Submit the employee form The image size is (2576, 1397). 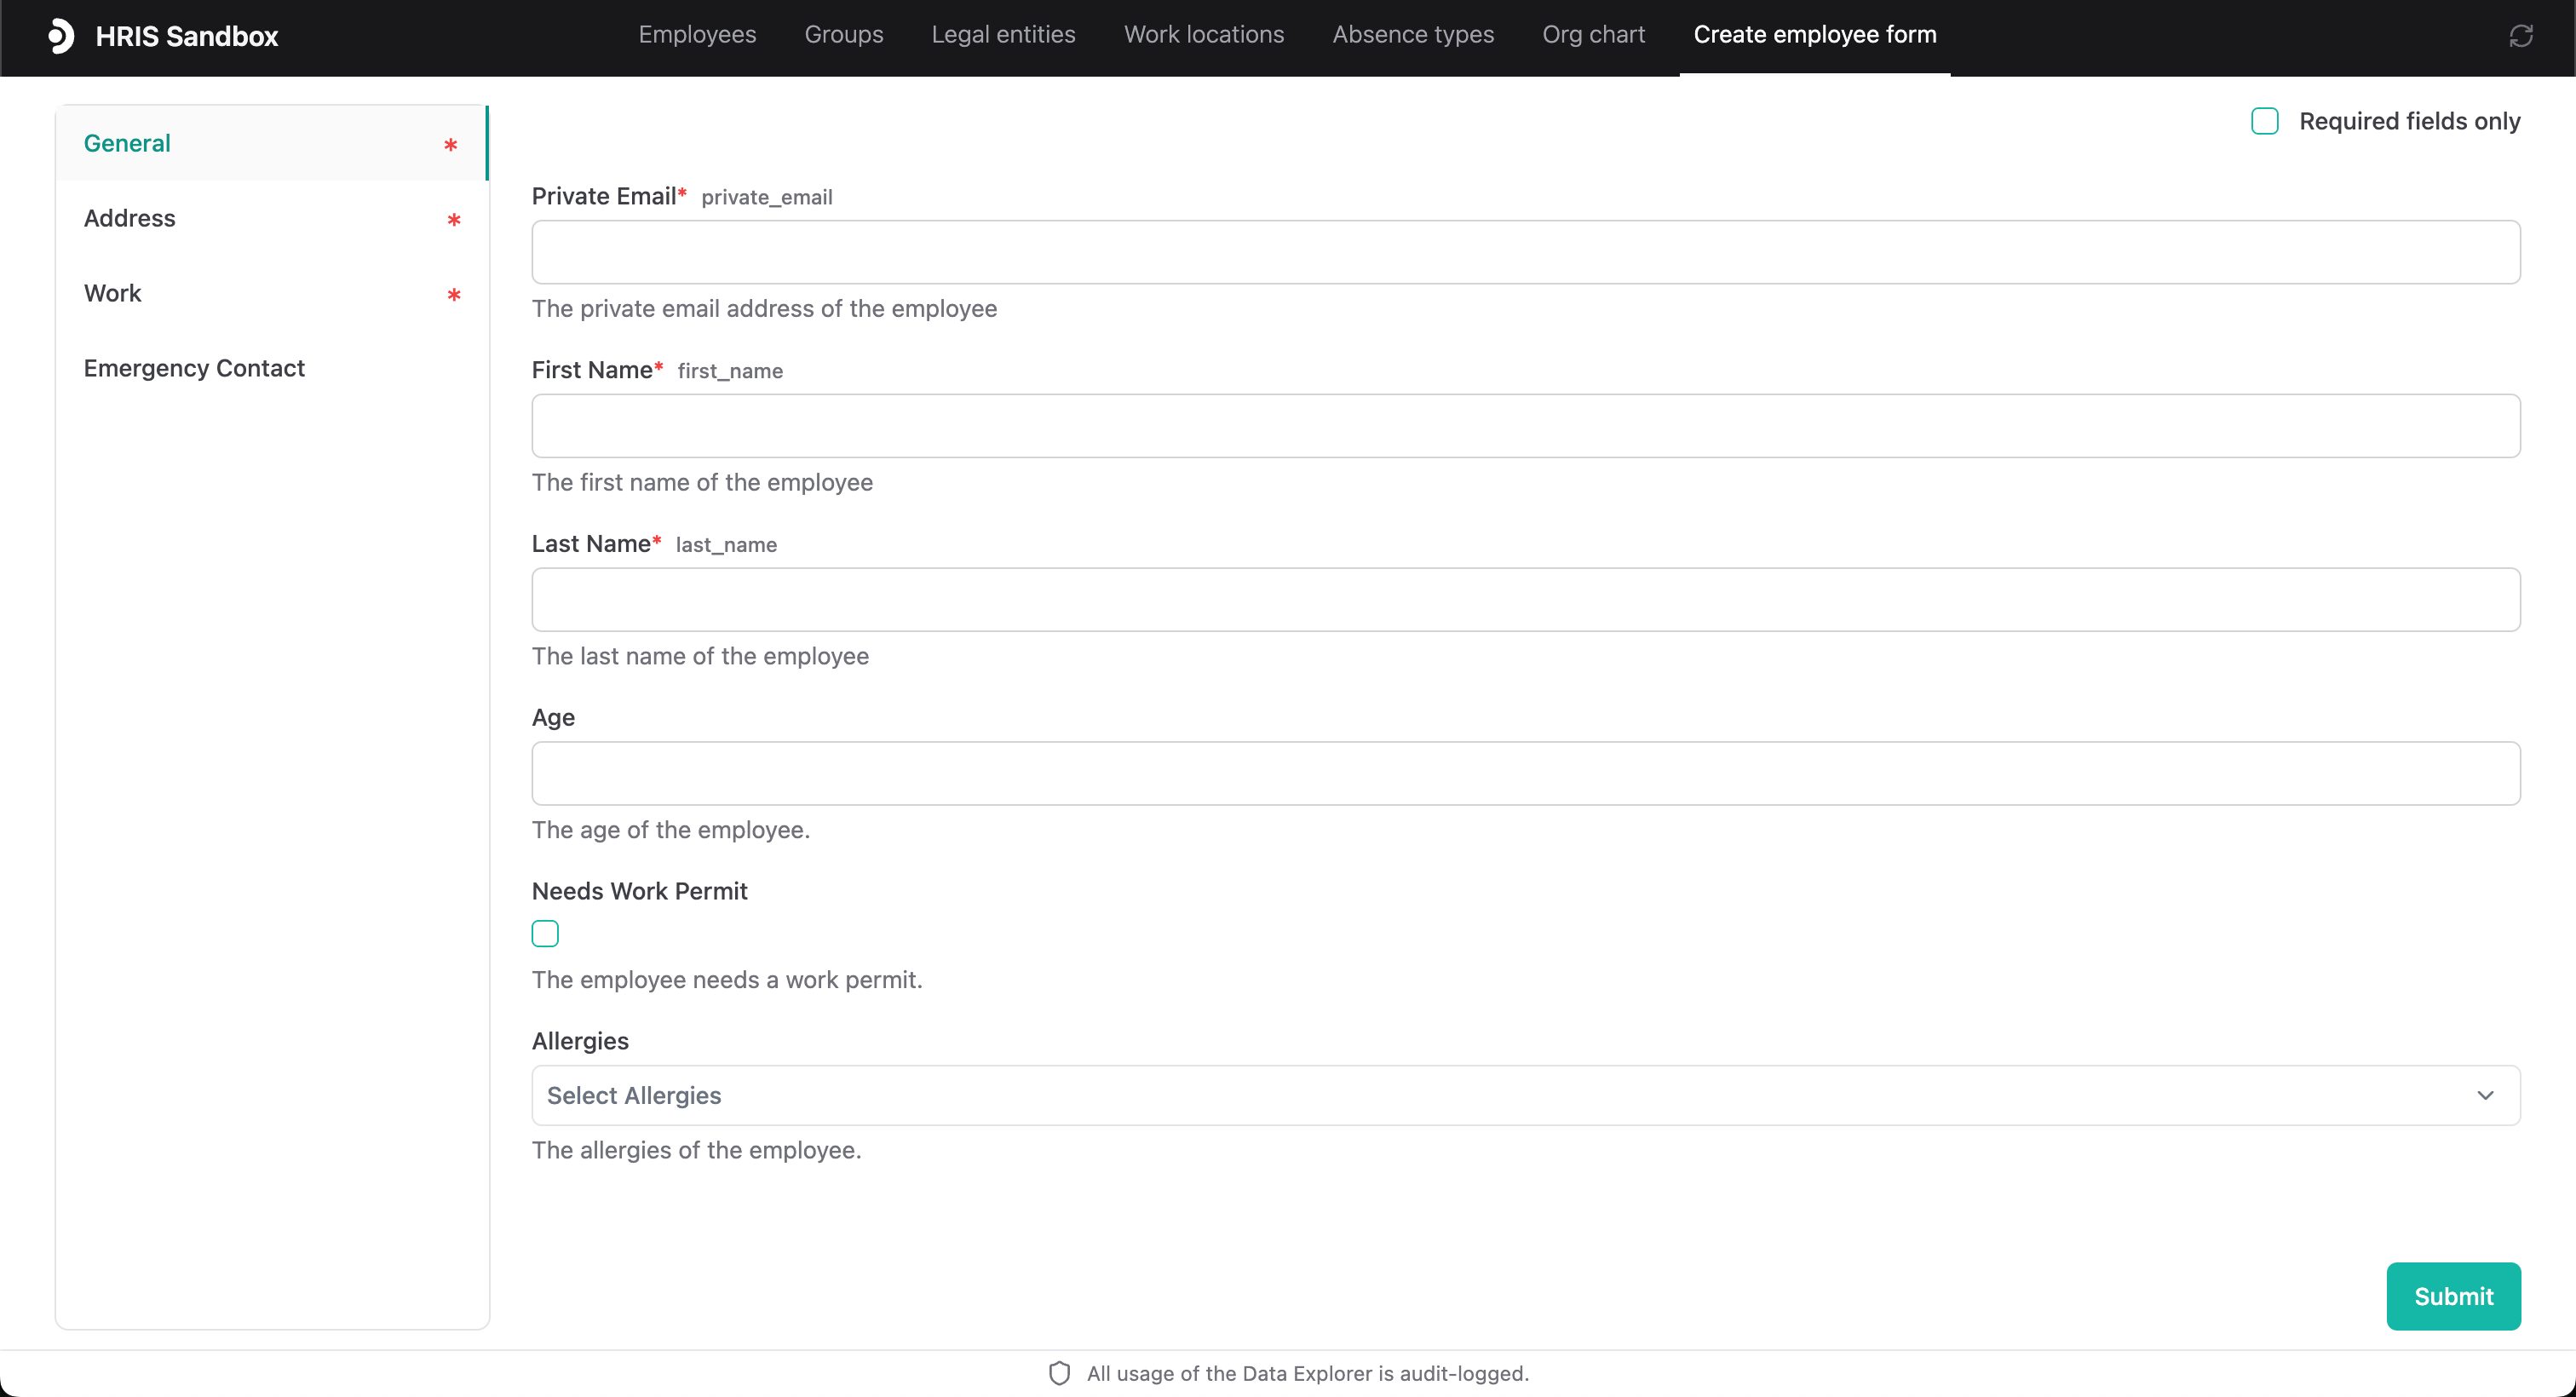[2453, 1296]
